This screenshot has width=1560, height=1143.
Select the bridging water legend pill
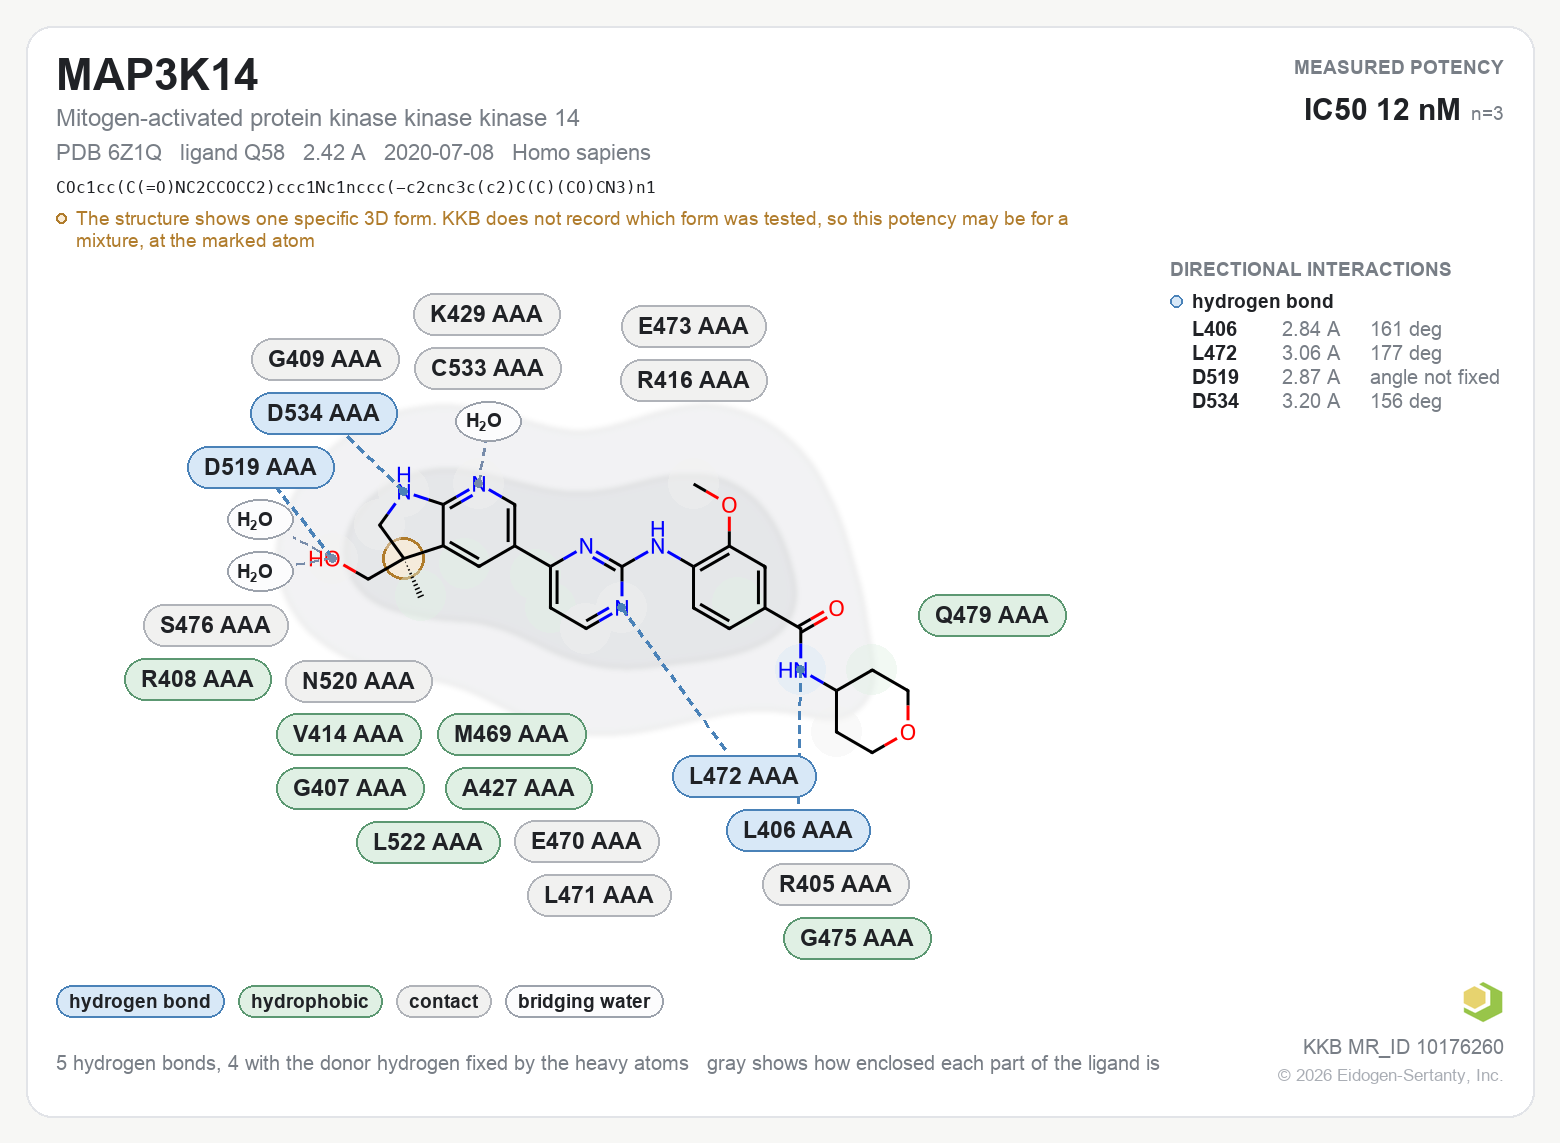click(x=584, y=1001)
